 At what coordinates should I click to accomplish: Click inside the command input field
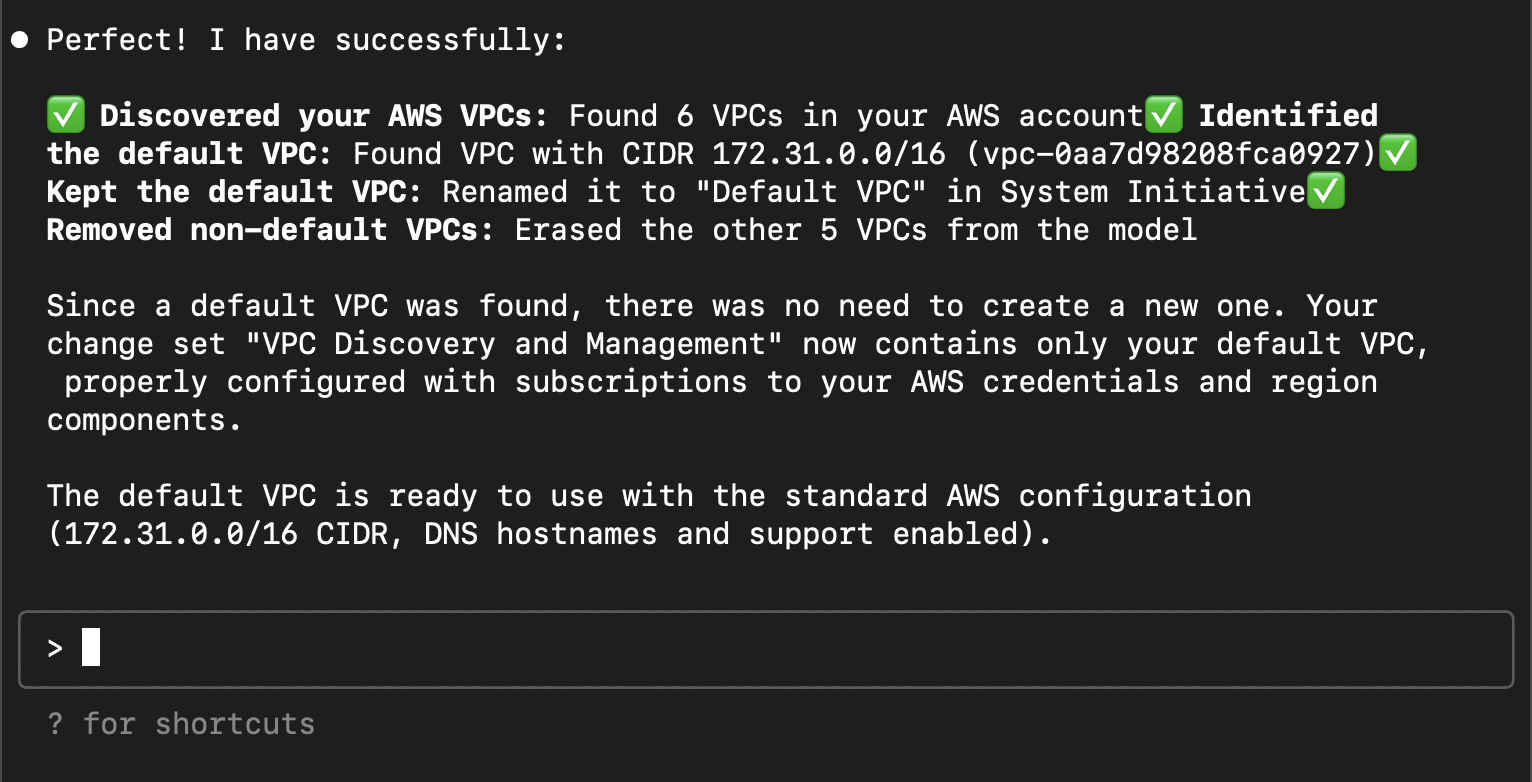pyautogui.click(x=766, y=650)
